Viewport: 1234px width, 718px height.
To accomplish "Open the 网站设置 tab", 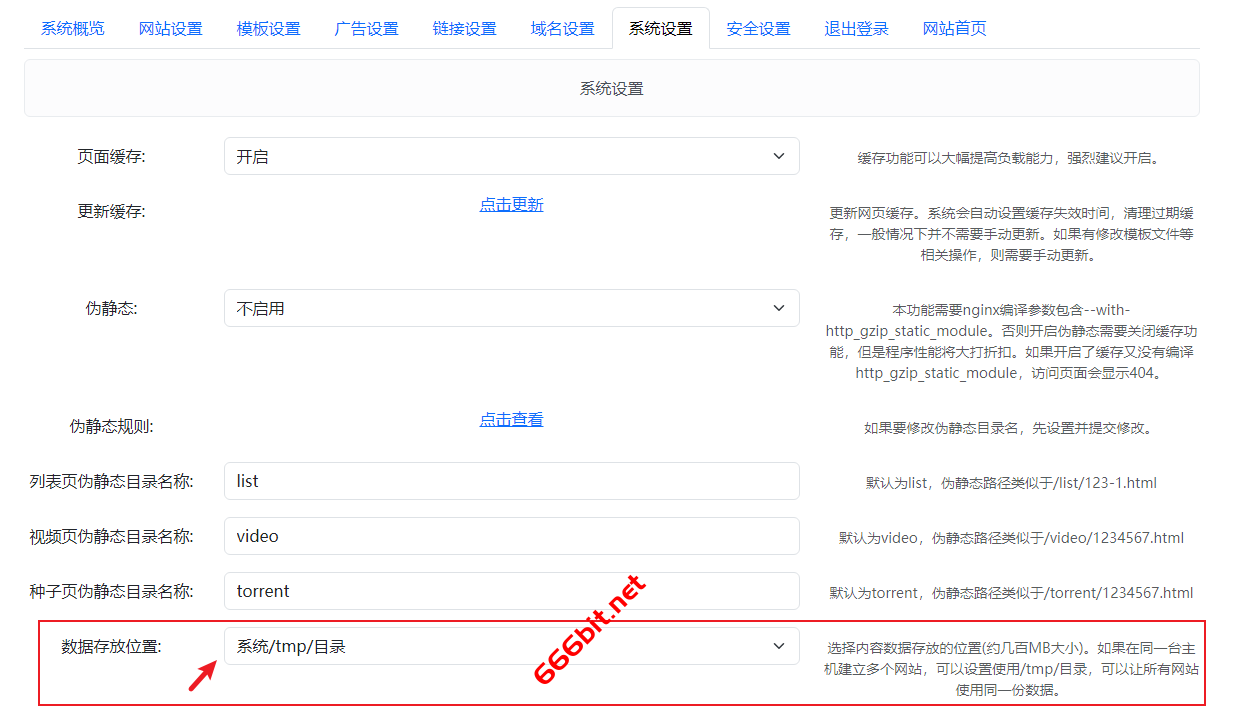I will point(170,29).
